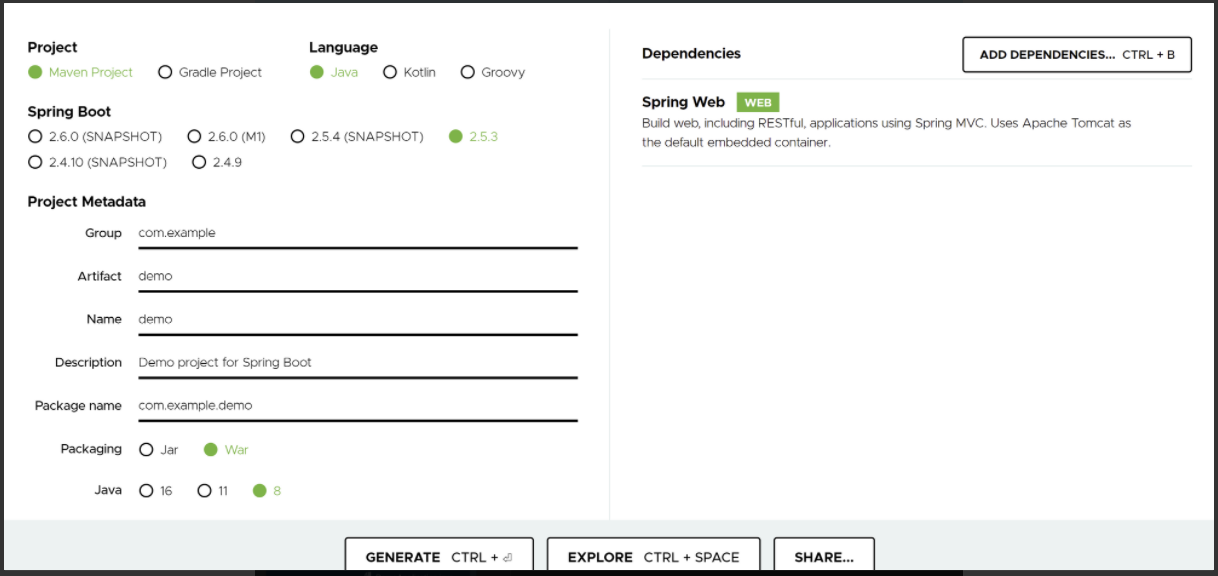This screenshot has height=576, width=1218.
Task: Open the Share dialog
Action: 824,557
